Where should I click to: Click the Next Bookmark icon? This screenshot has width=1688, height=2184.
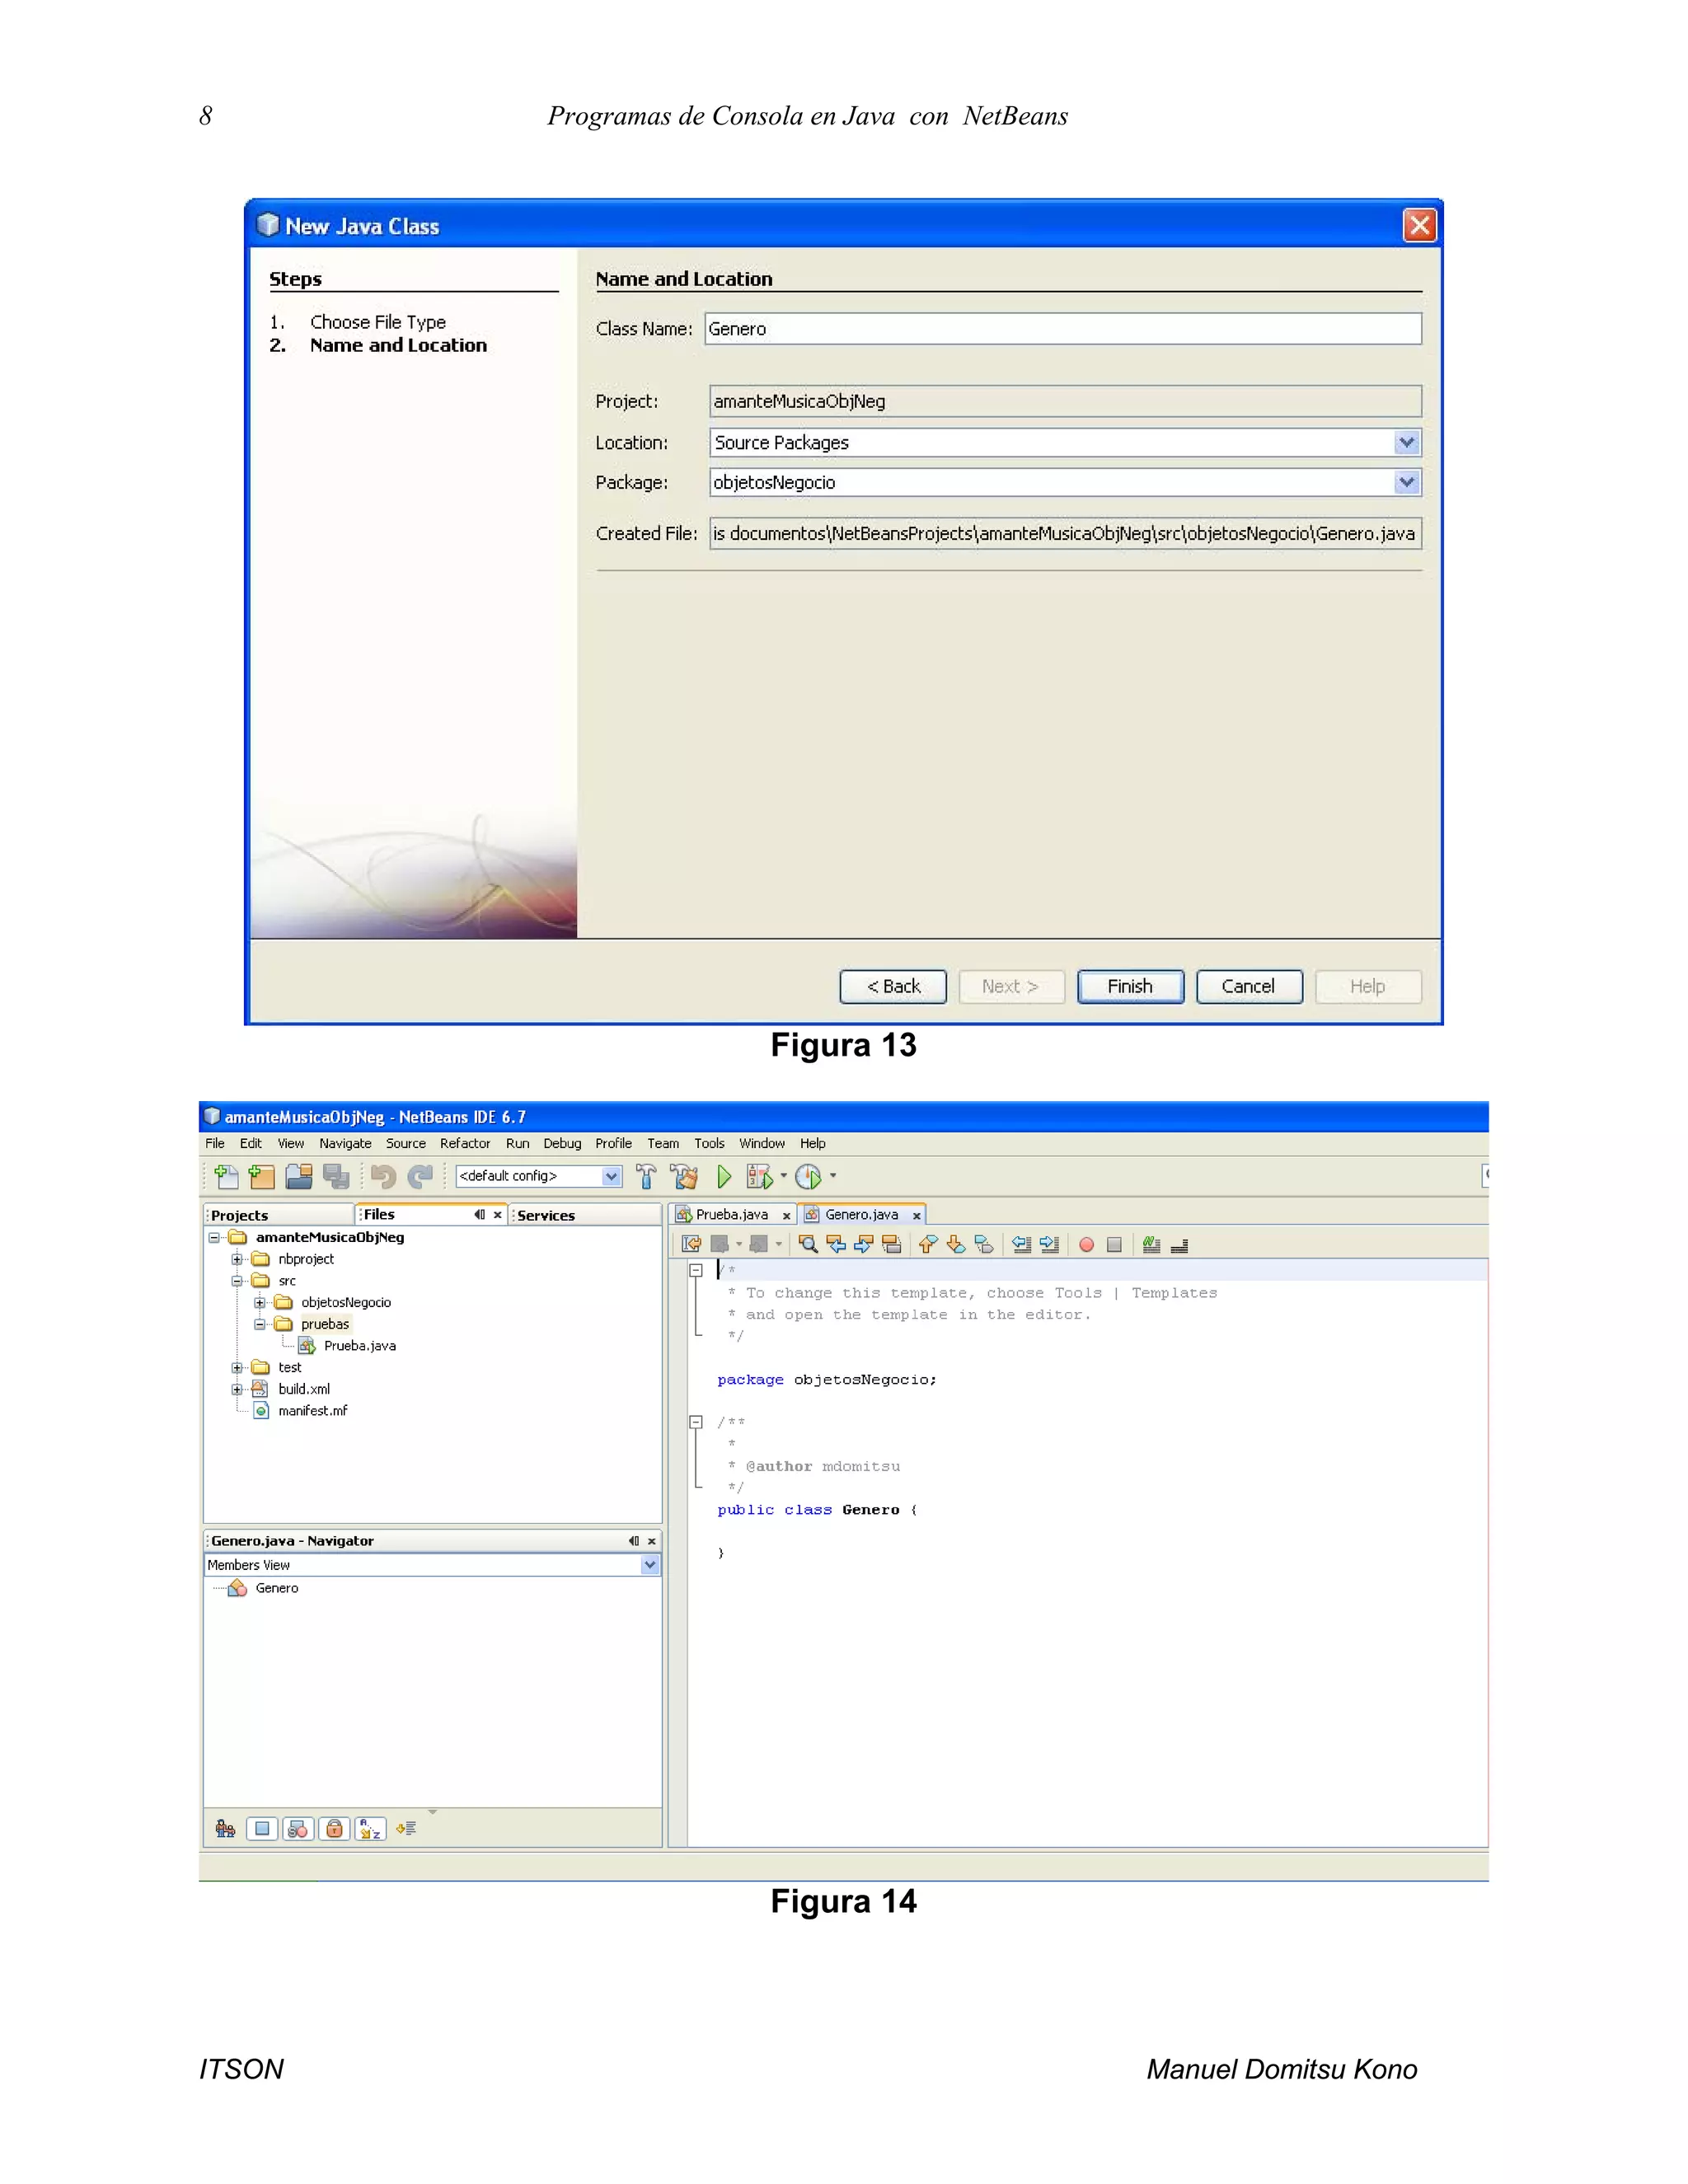(956, 1244)
